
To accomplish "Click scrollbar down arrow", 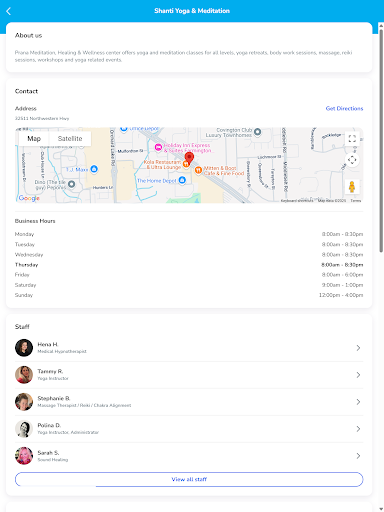I will [381, 509].
